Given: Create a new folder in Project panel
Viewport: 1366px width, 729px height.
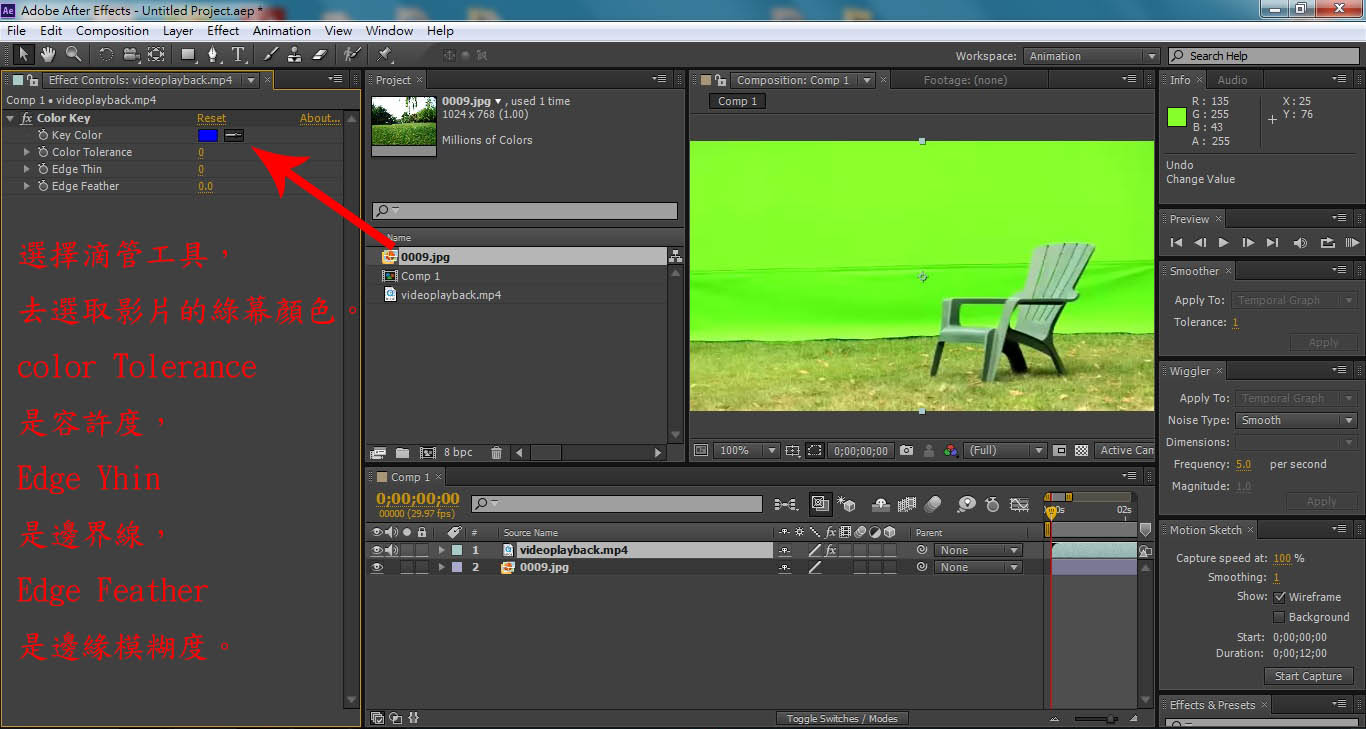Looking at the screenshot, I should click(404, 453).
